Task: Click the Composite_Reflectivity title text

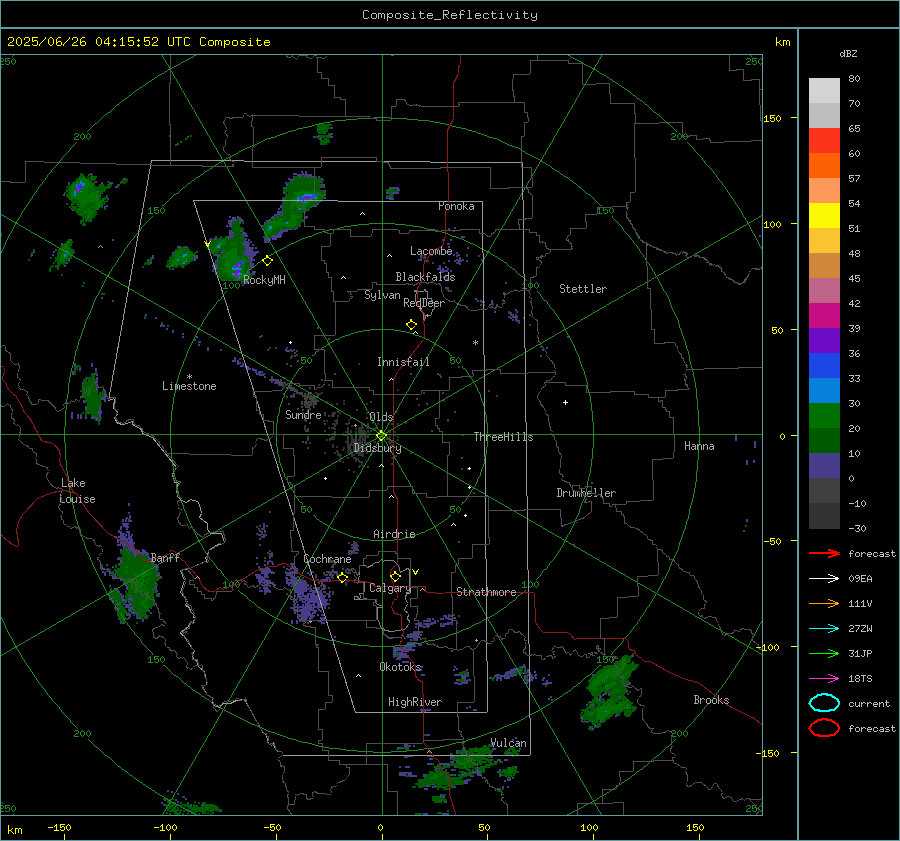Action: click(450, 15)
